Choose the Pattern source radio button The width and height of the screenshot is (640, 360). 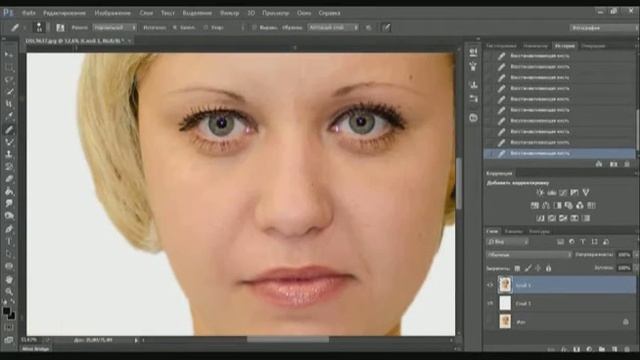pos(206,28)
